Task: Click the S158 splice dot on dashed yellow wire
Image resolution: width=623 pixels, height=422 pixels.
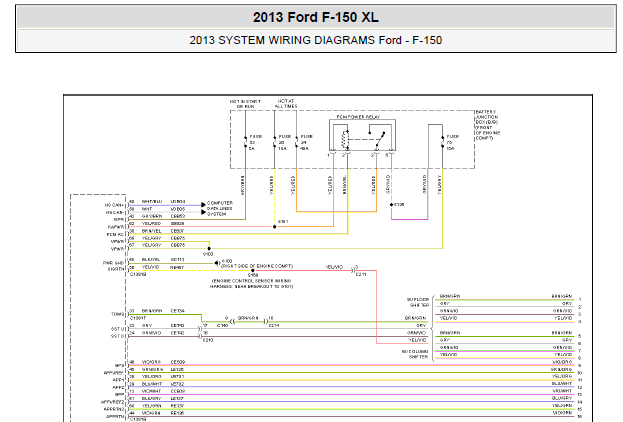Action: 253,271
